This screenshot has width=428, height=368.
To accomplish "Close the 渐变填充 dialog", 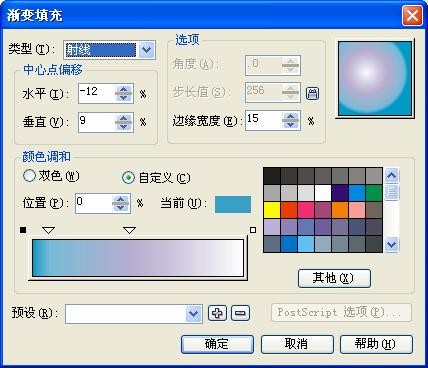I will 412,16.
